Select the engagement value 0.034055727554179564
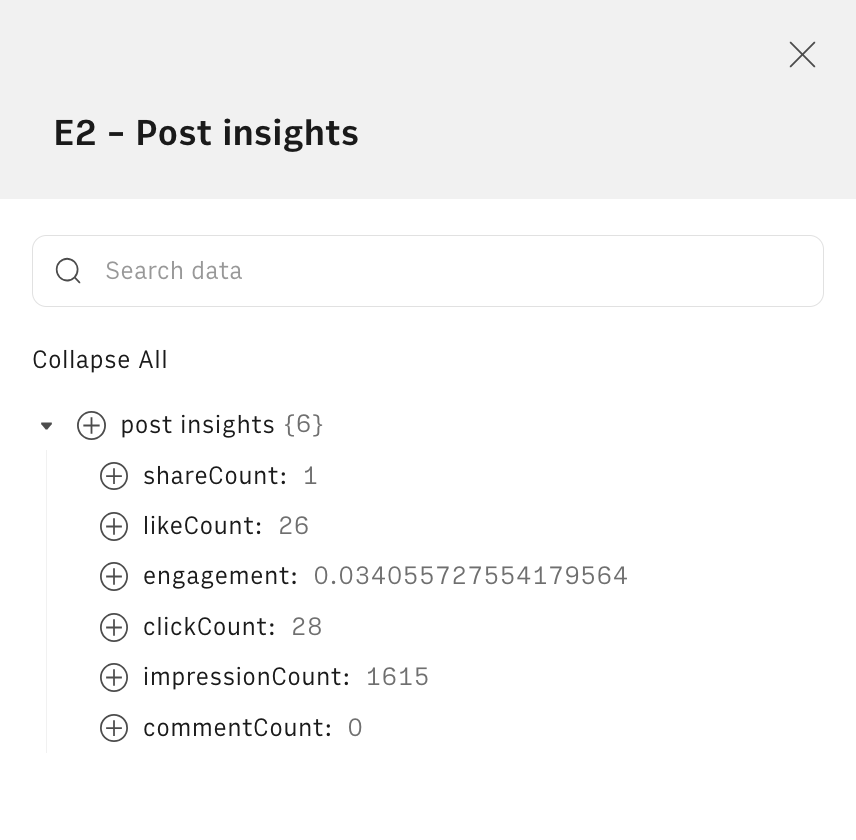This screenshot has width=856, height=840. (x=470, y=576)
